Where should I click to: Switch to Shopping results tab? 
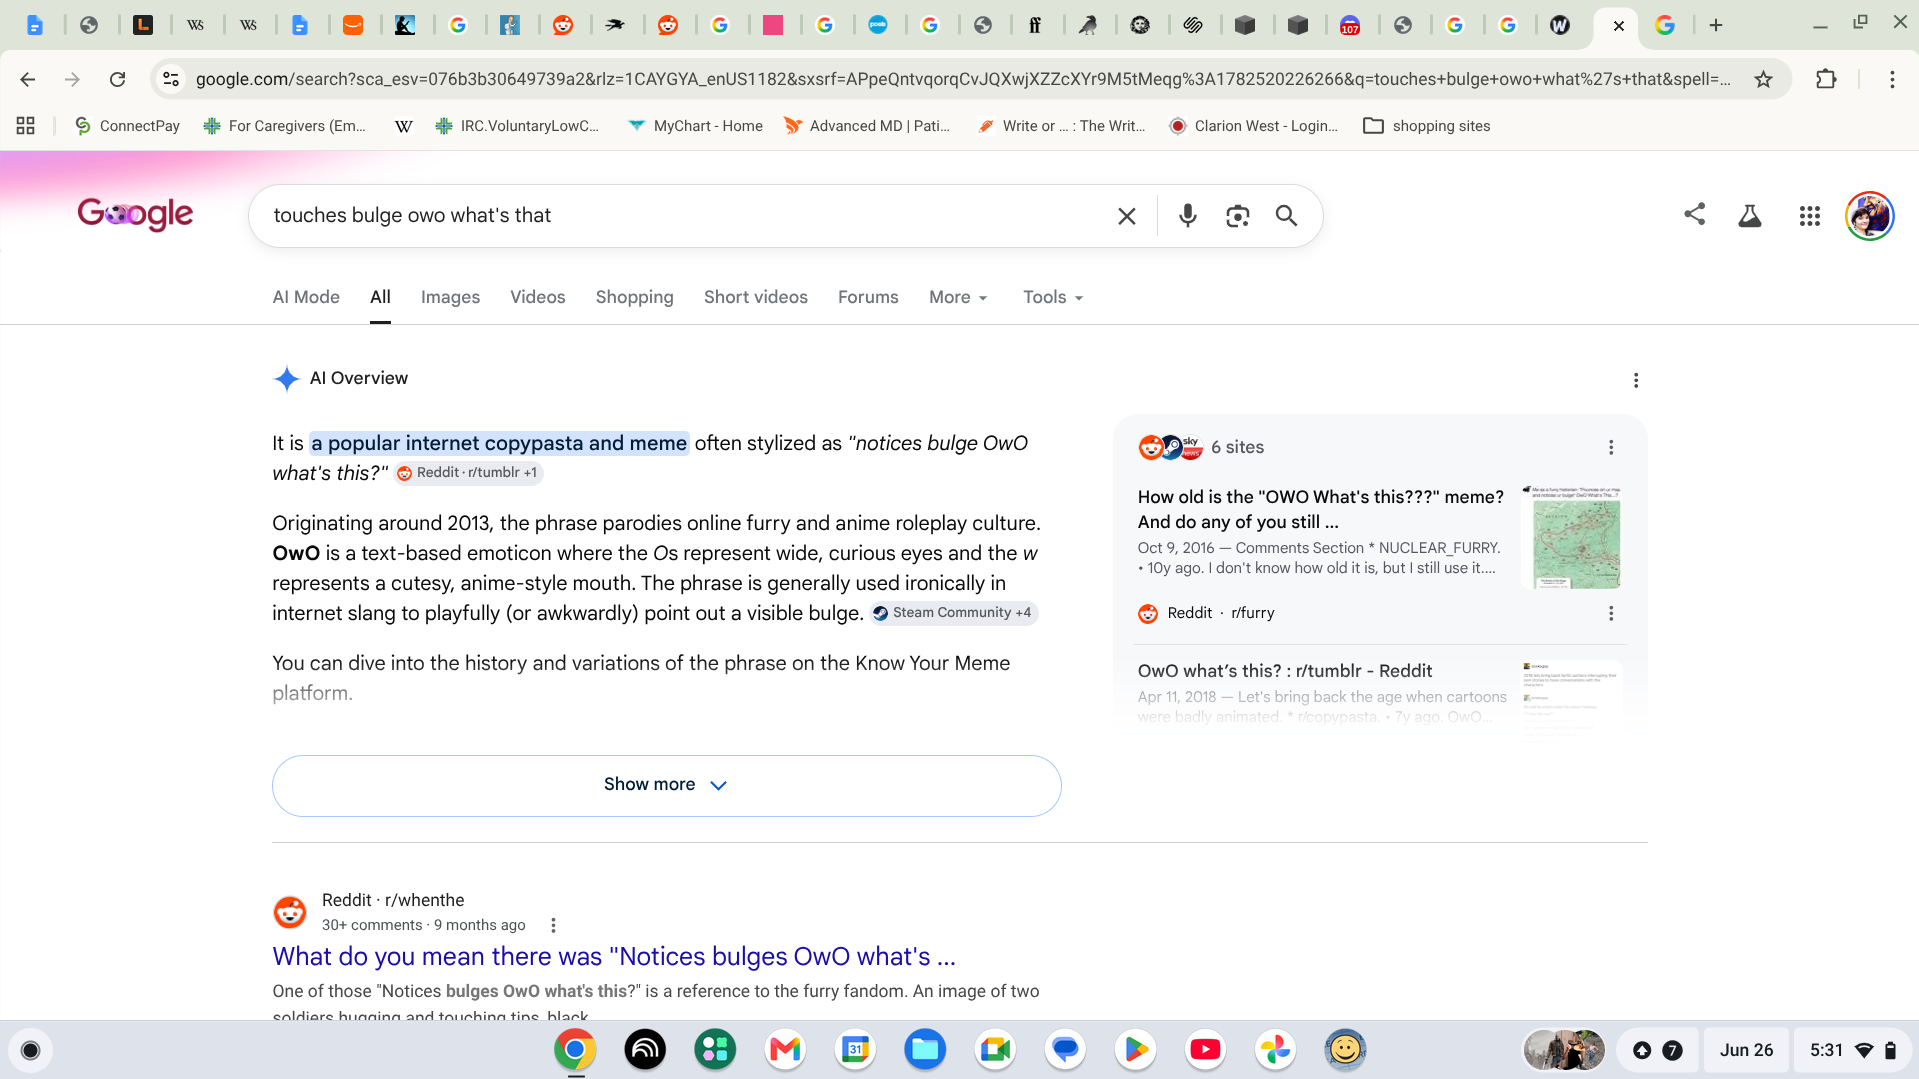[635, 297]
